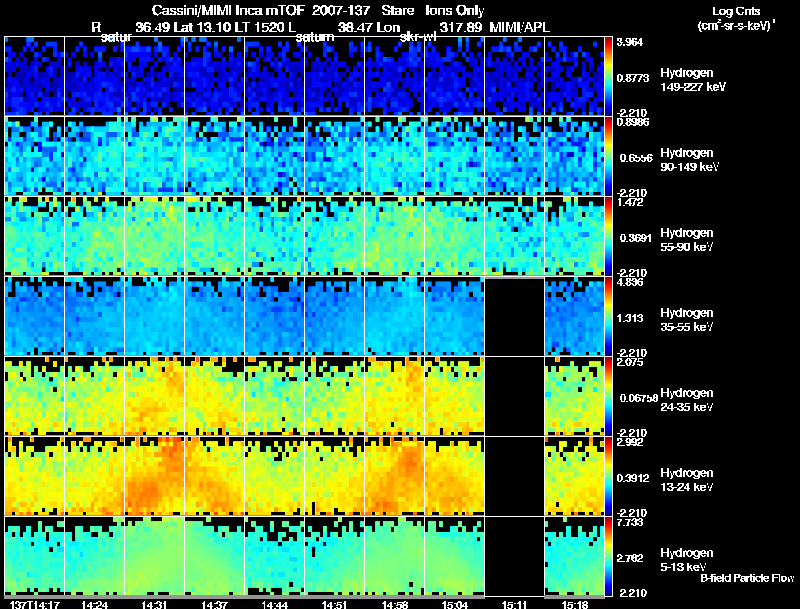The height and width of the screenshot is (609, 800).
Task: Open the 149-227 keV image panel above 15:11
Action: coord(514,76)
